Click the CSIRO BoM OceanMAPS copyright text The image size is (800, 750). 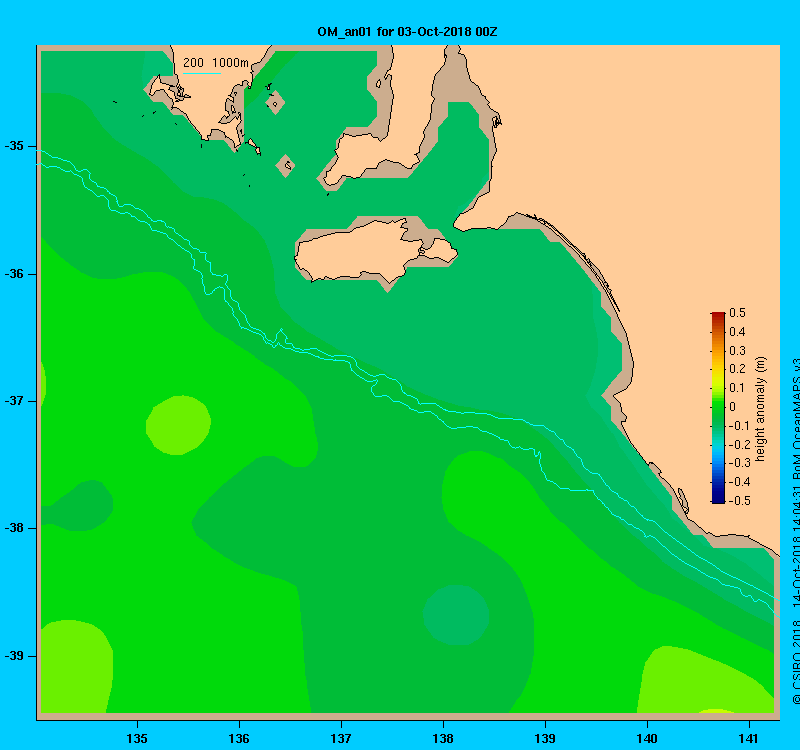tap(795, 531)
